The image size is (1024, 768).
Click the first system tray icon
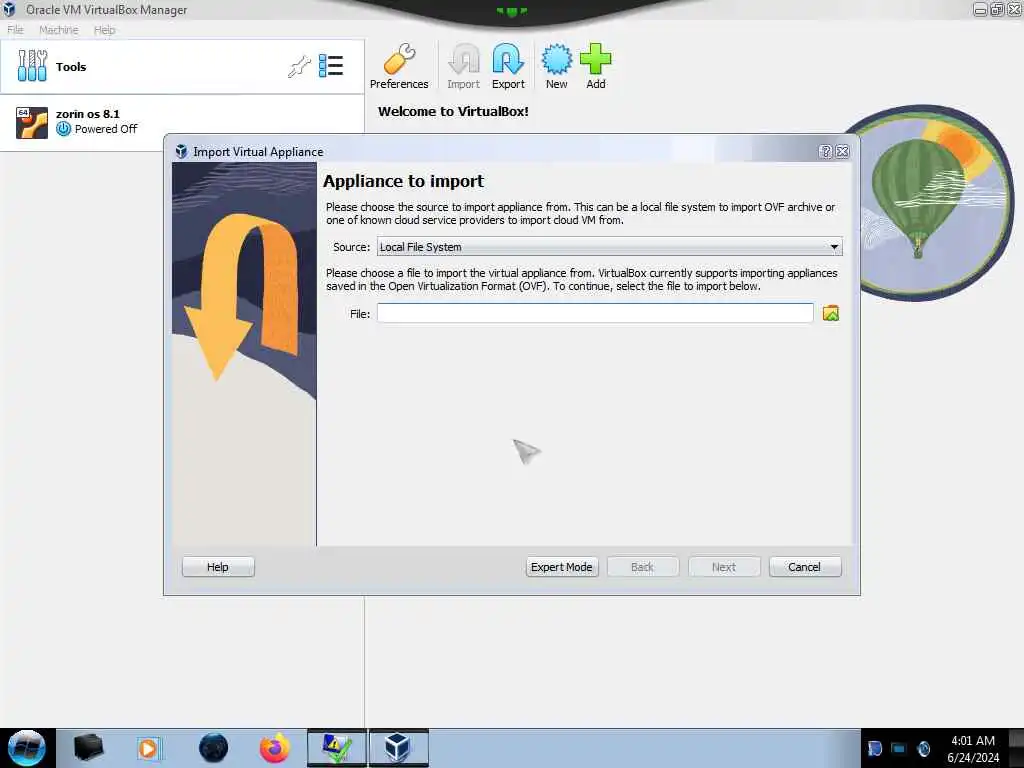[874, 748]
